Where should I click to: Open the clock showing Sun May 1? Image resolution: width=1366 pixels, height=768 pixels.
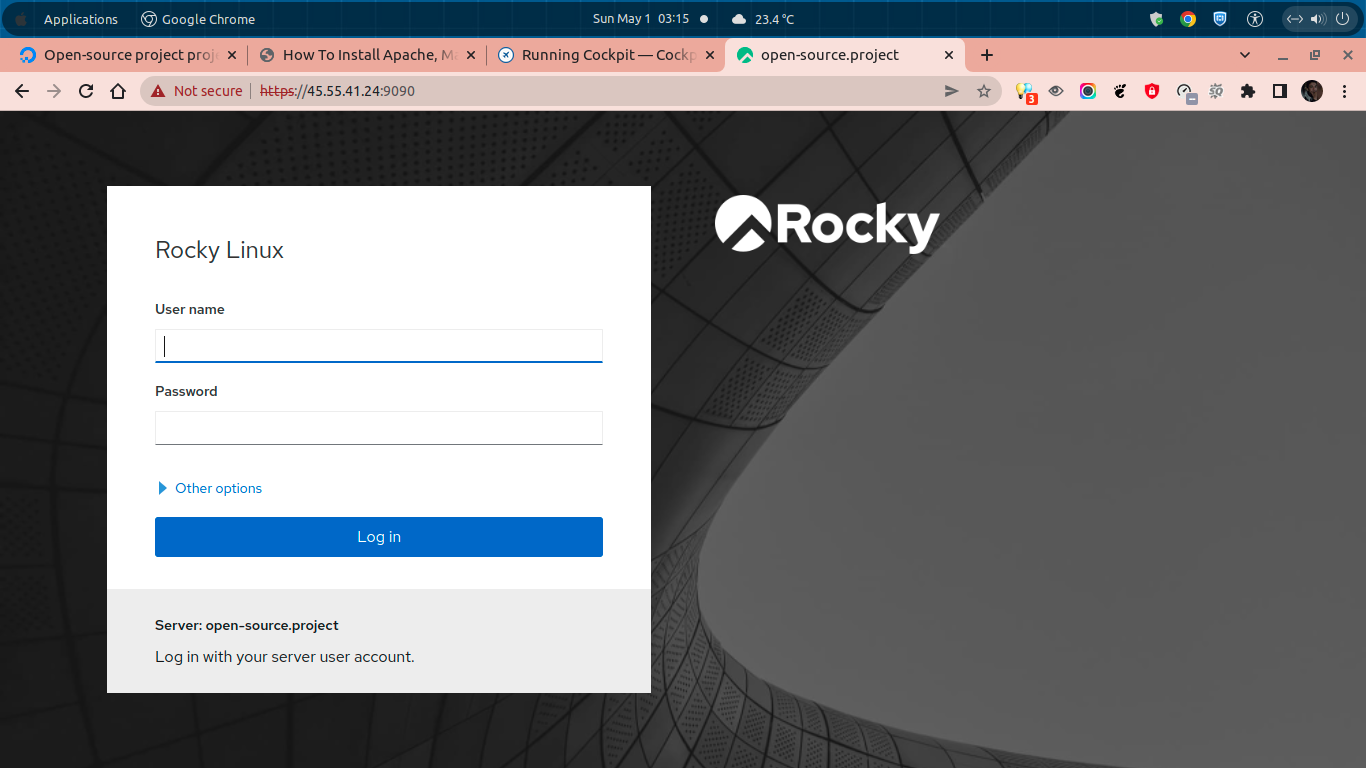(x=641, y=19)
